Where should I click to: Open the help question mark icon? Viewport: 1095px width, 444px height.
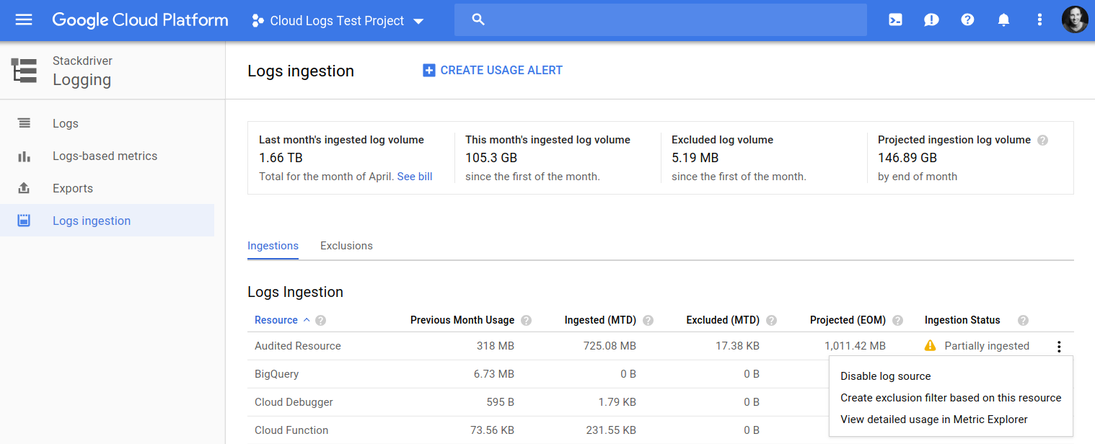967,20
